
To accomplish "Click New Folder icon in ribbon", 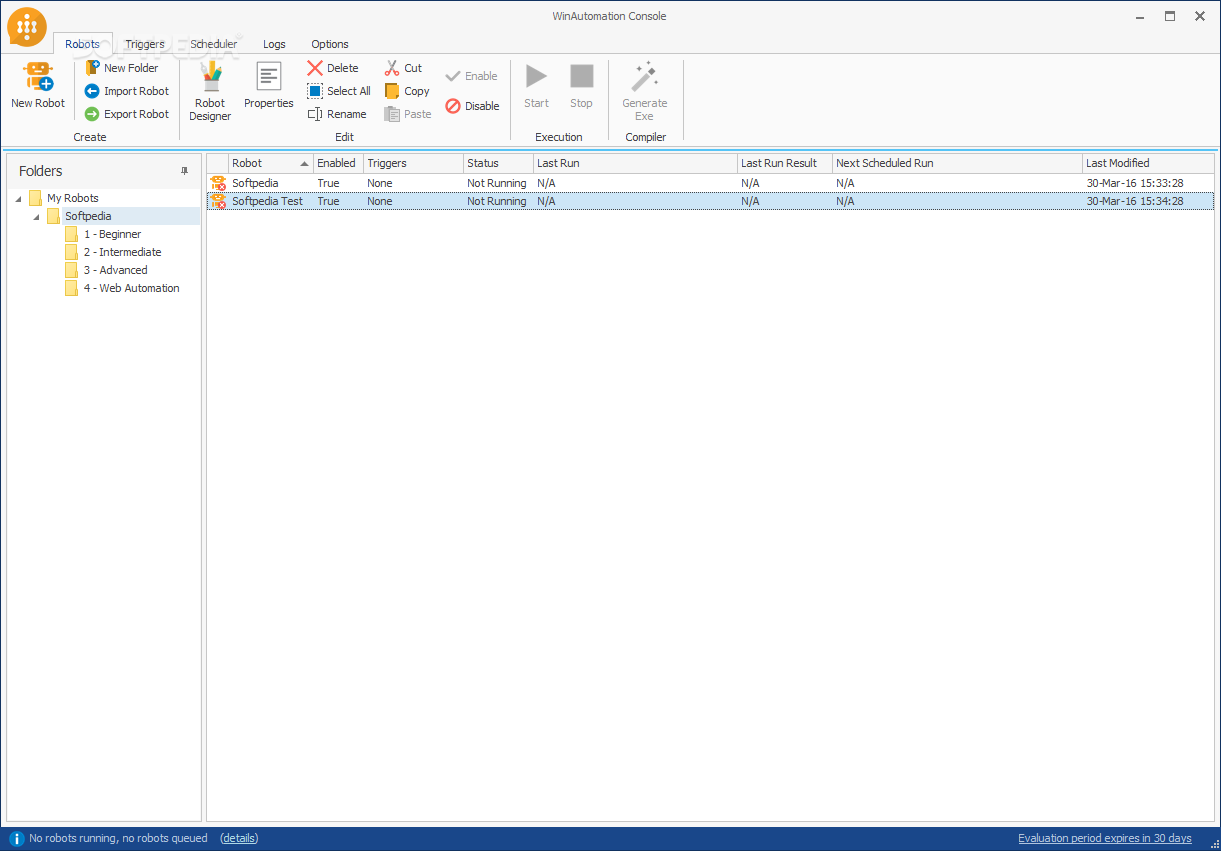I will [93, 68].
